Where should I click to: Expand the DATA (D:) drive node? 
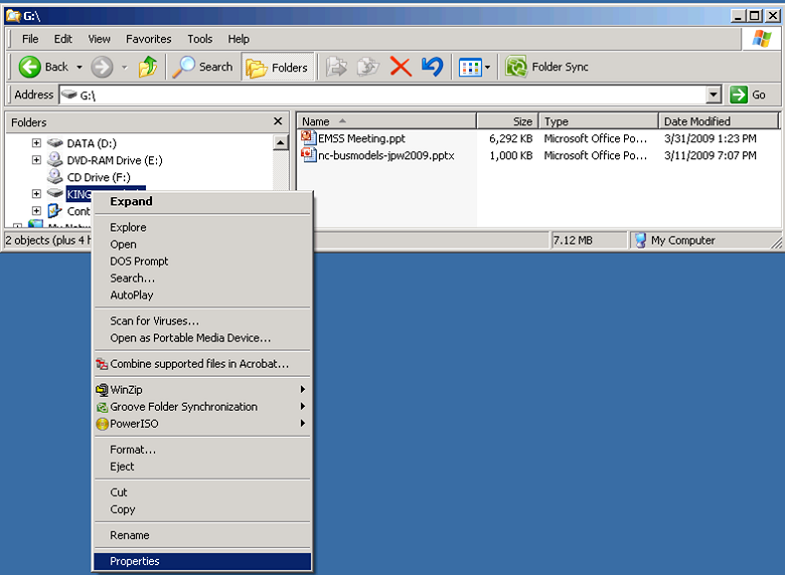point(36,143)
